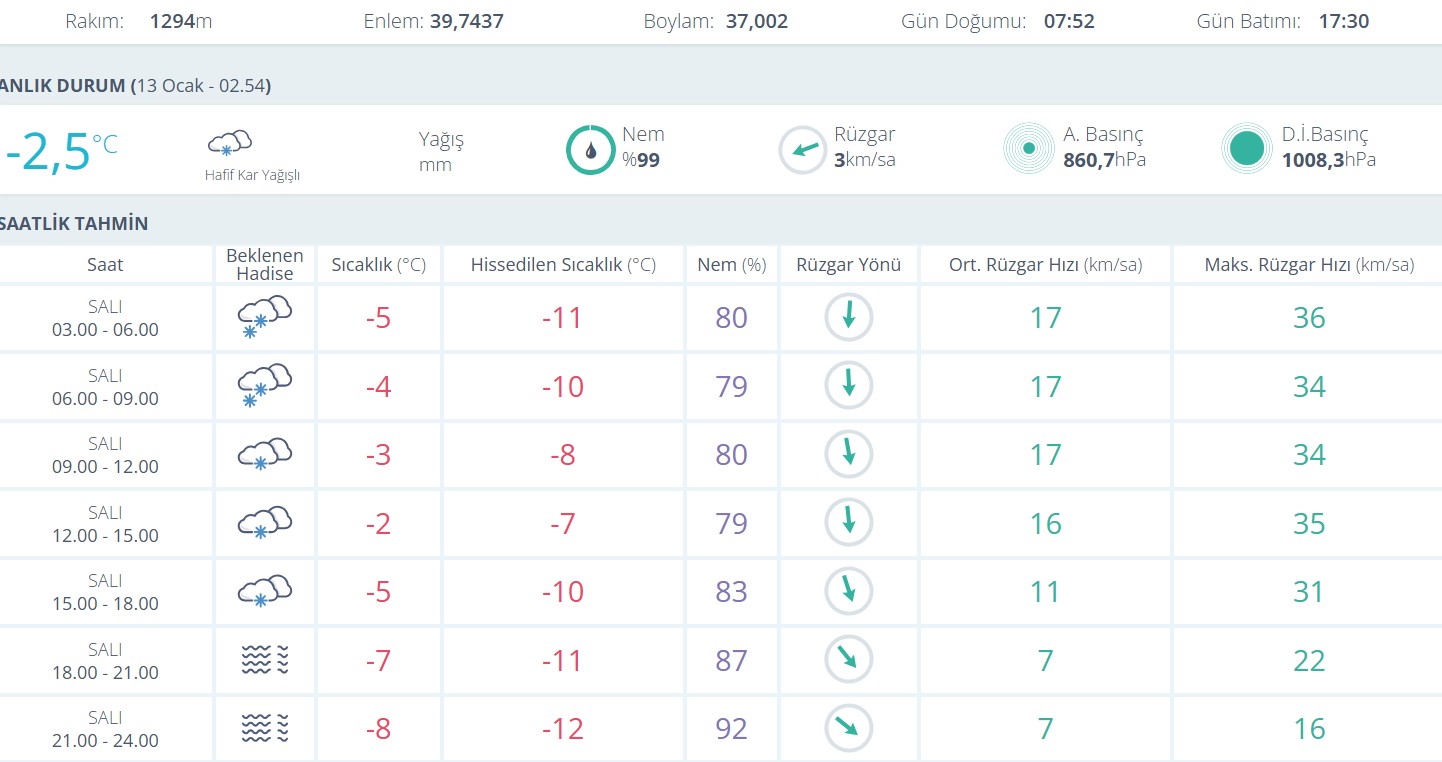Click snow icon for 03.00 - 06.00 forecast
This screenshot has width=1442, height=762.
[264, 317]
